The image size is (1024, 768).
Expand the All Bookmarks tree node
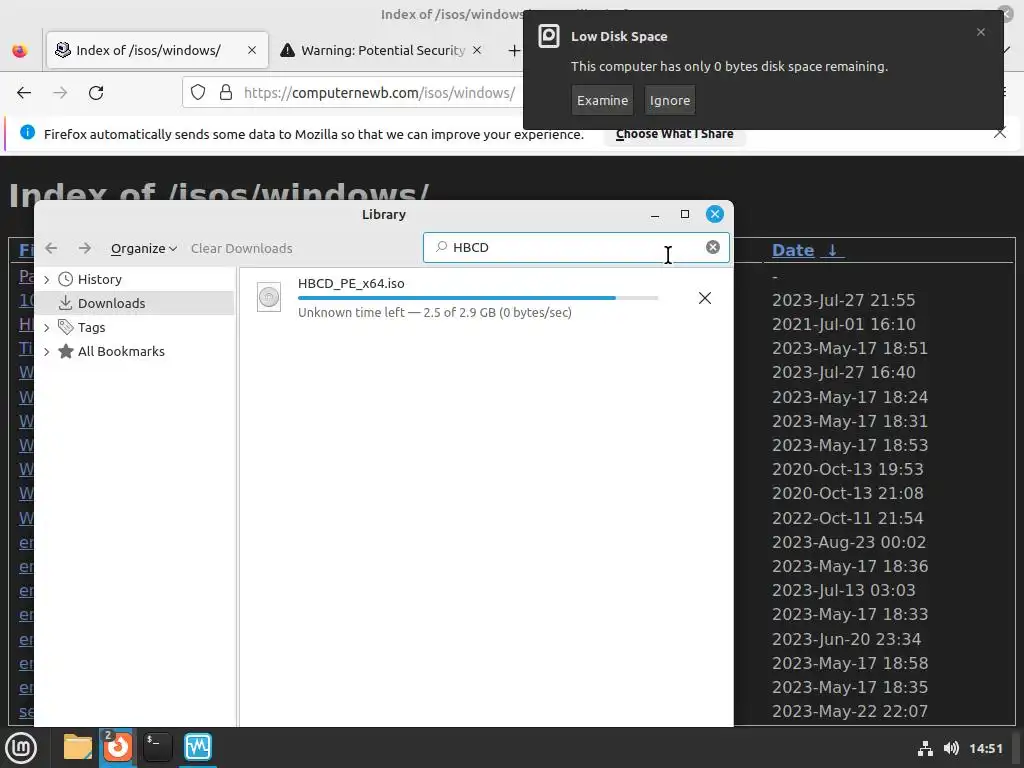46,352
